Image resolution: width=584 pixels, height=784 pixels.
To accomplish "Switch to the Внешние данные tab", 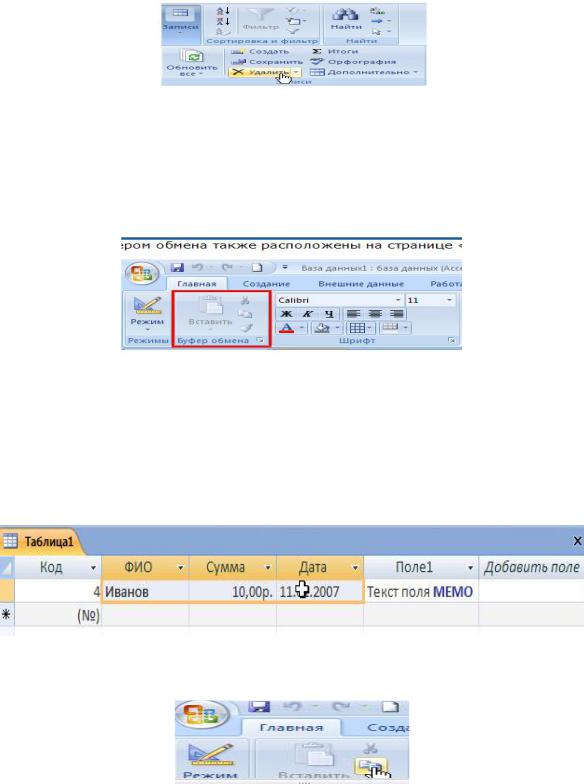I will 361,284.
